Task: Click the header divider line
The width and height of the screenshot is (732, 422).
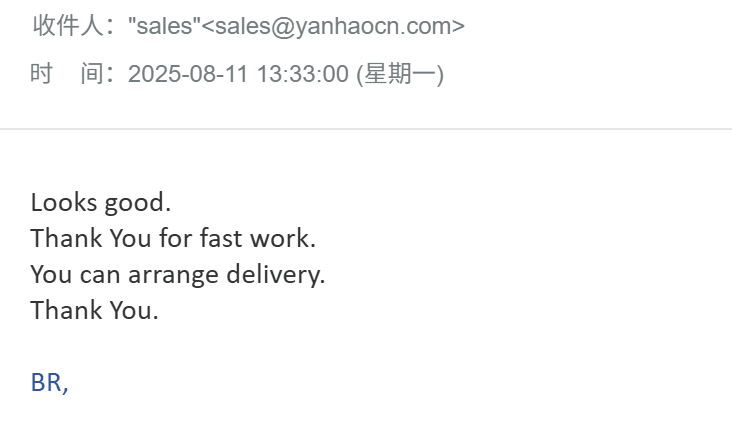Action: click(x=366, y=128)
